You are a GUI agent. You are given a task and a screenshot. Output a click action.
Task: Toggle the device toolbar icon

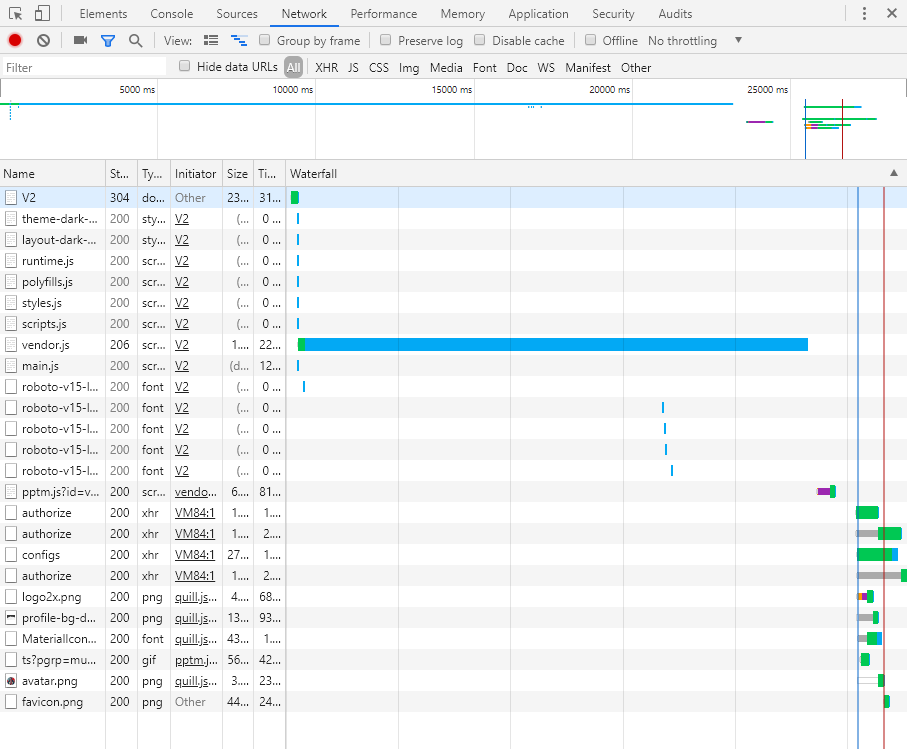click(x=42, y=13)
